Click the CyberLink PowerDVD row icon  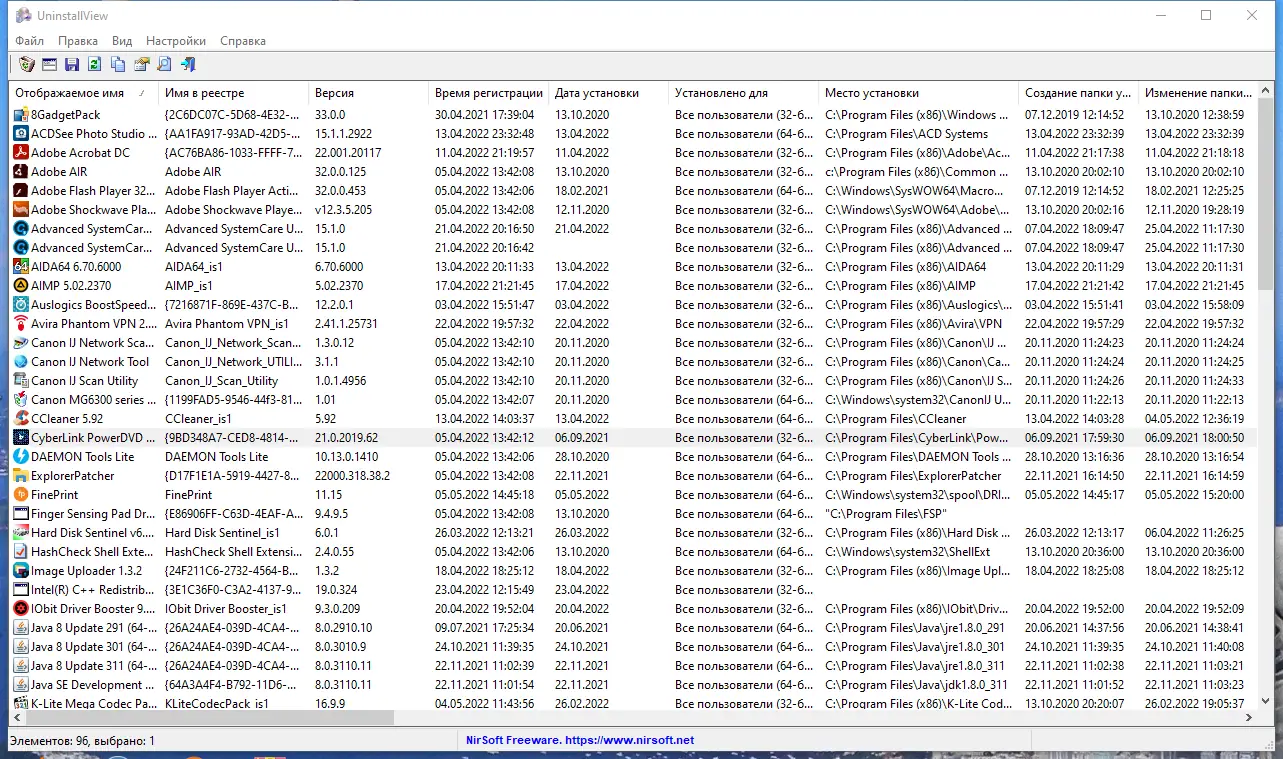click(x=21, y=438)
